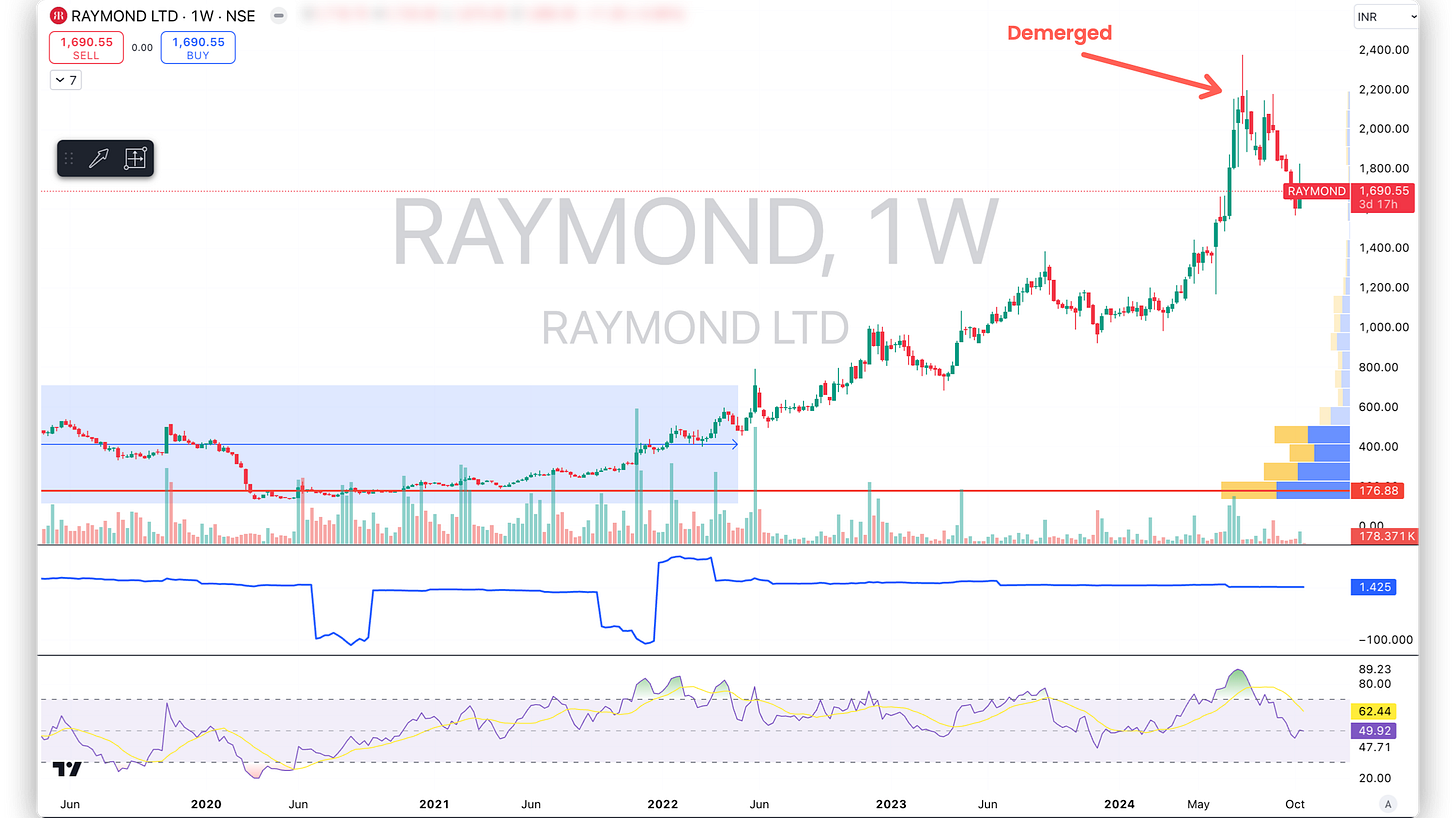Click the 80.00 RSI scale label
This screenshot has height=818, width=1456.
[1376, 684]
